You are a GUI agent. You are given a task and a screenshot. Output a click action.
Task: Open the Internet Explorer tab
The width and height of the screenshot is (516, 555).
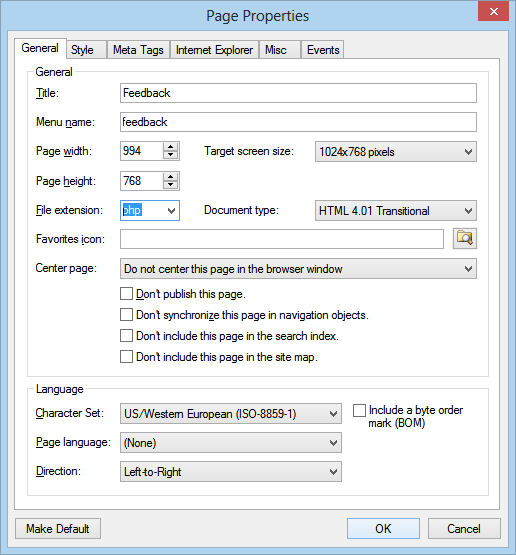pos(214,50)
